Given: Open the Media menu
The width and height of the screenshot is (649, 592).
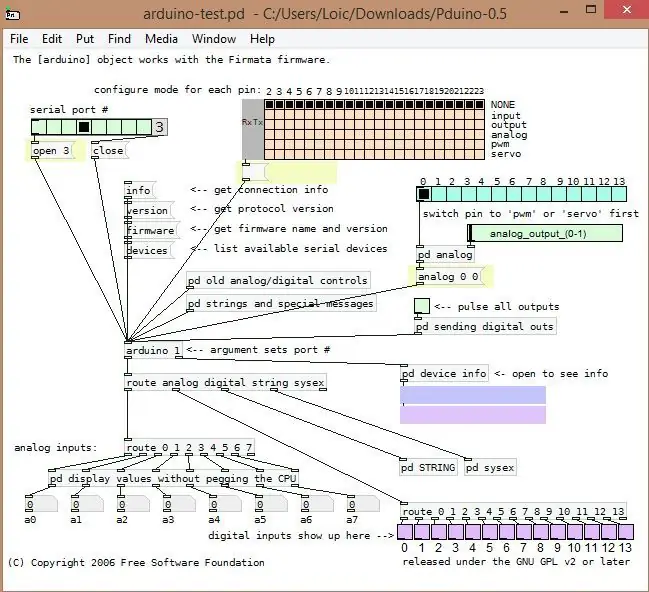Looking at the screenshot, I should (x=161, y=39).
